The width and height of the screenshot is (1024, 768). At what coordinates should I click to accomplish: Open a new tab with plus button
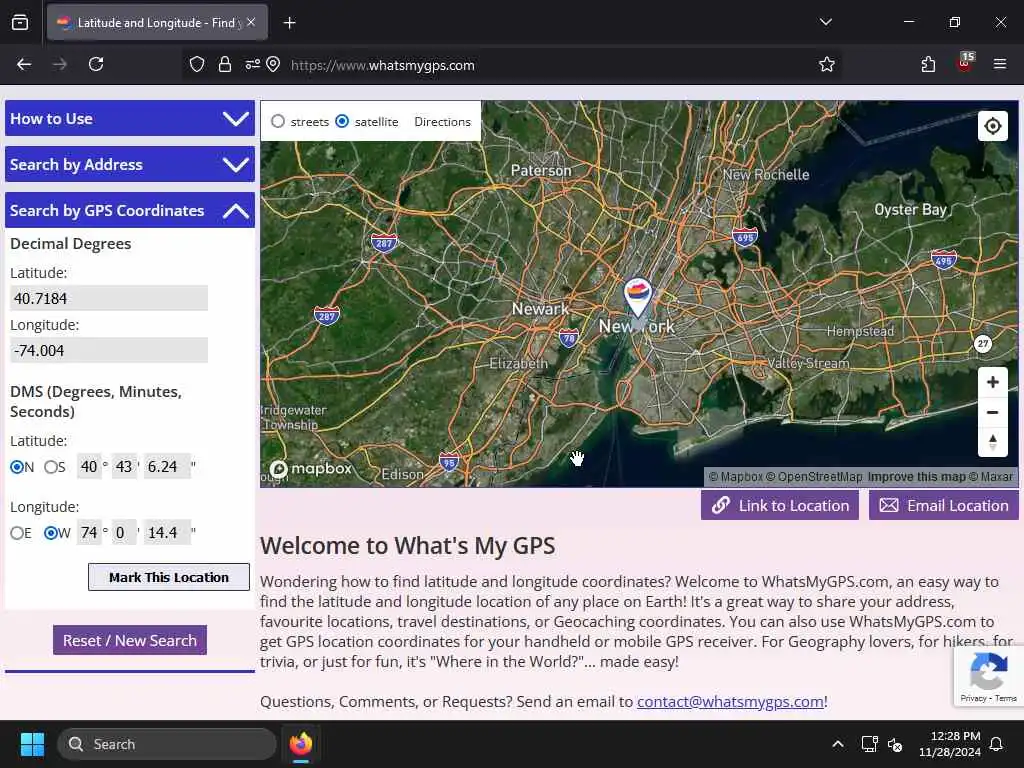pyautogui.click(x=289, y=23)
